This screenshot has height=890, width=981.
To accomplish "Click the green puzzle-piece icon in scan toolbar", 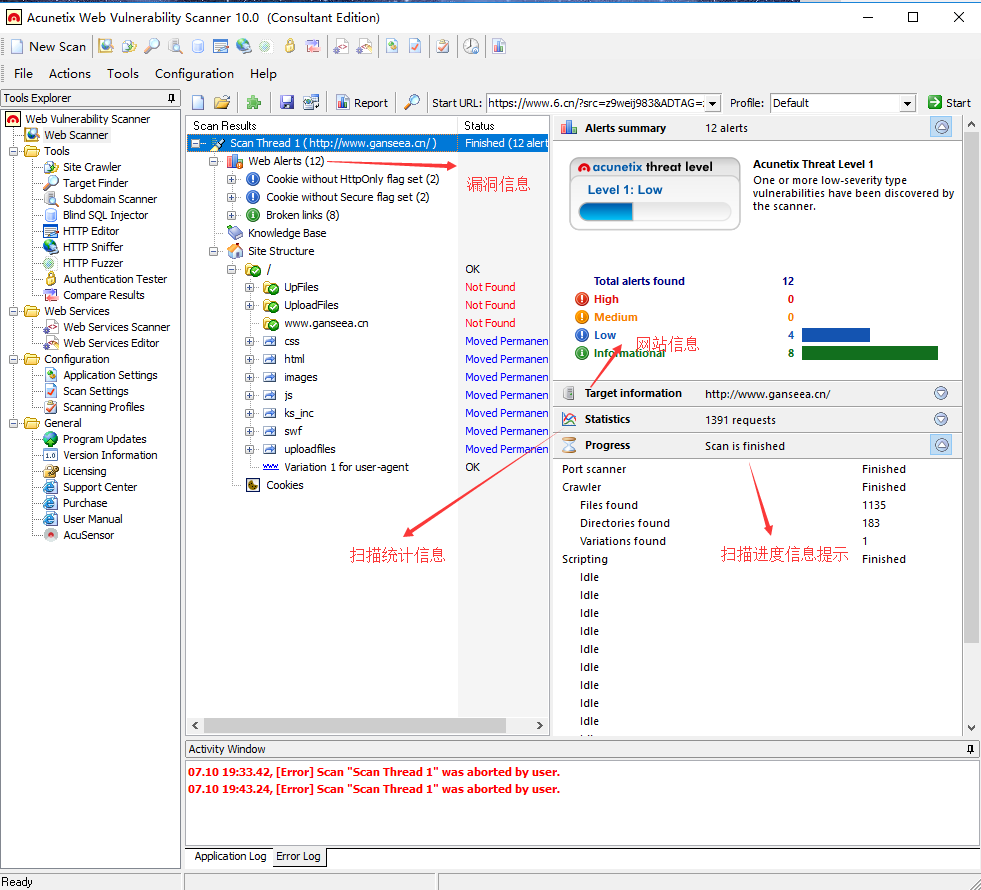I will (253, 103).
